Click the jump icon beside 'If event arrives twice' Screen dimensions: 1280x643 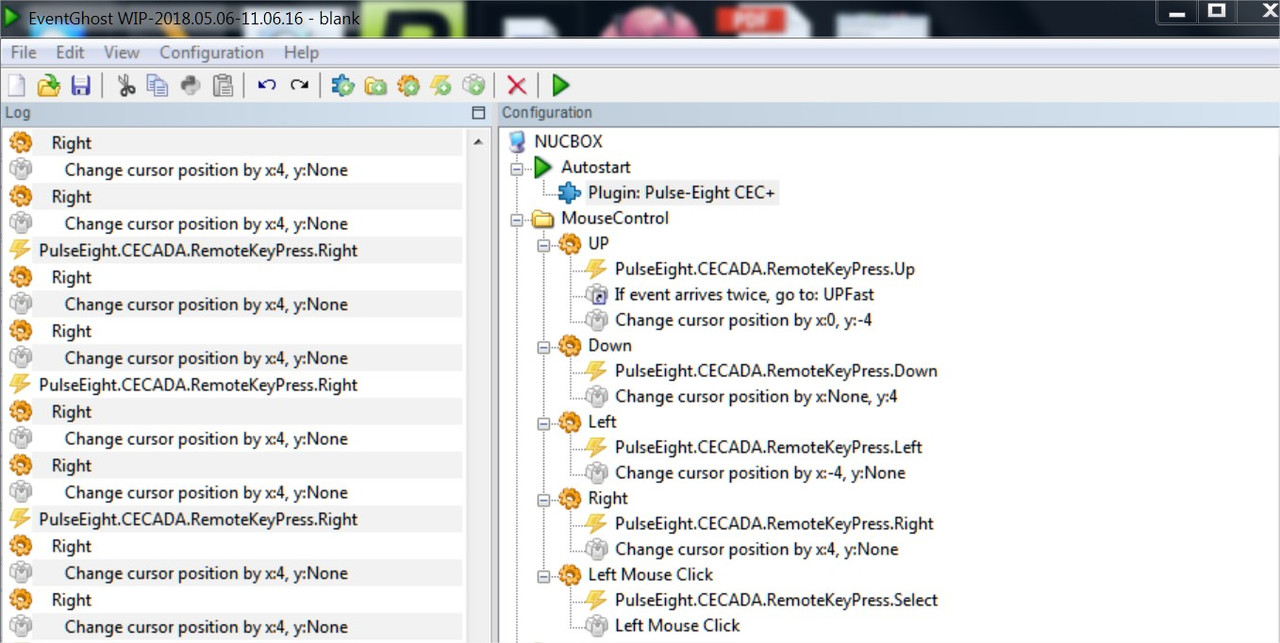pos(596,295)
